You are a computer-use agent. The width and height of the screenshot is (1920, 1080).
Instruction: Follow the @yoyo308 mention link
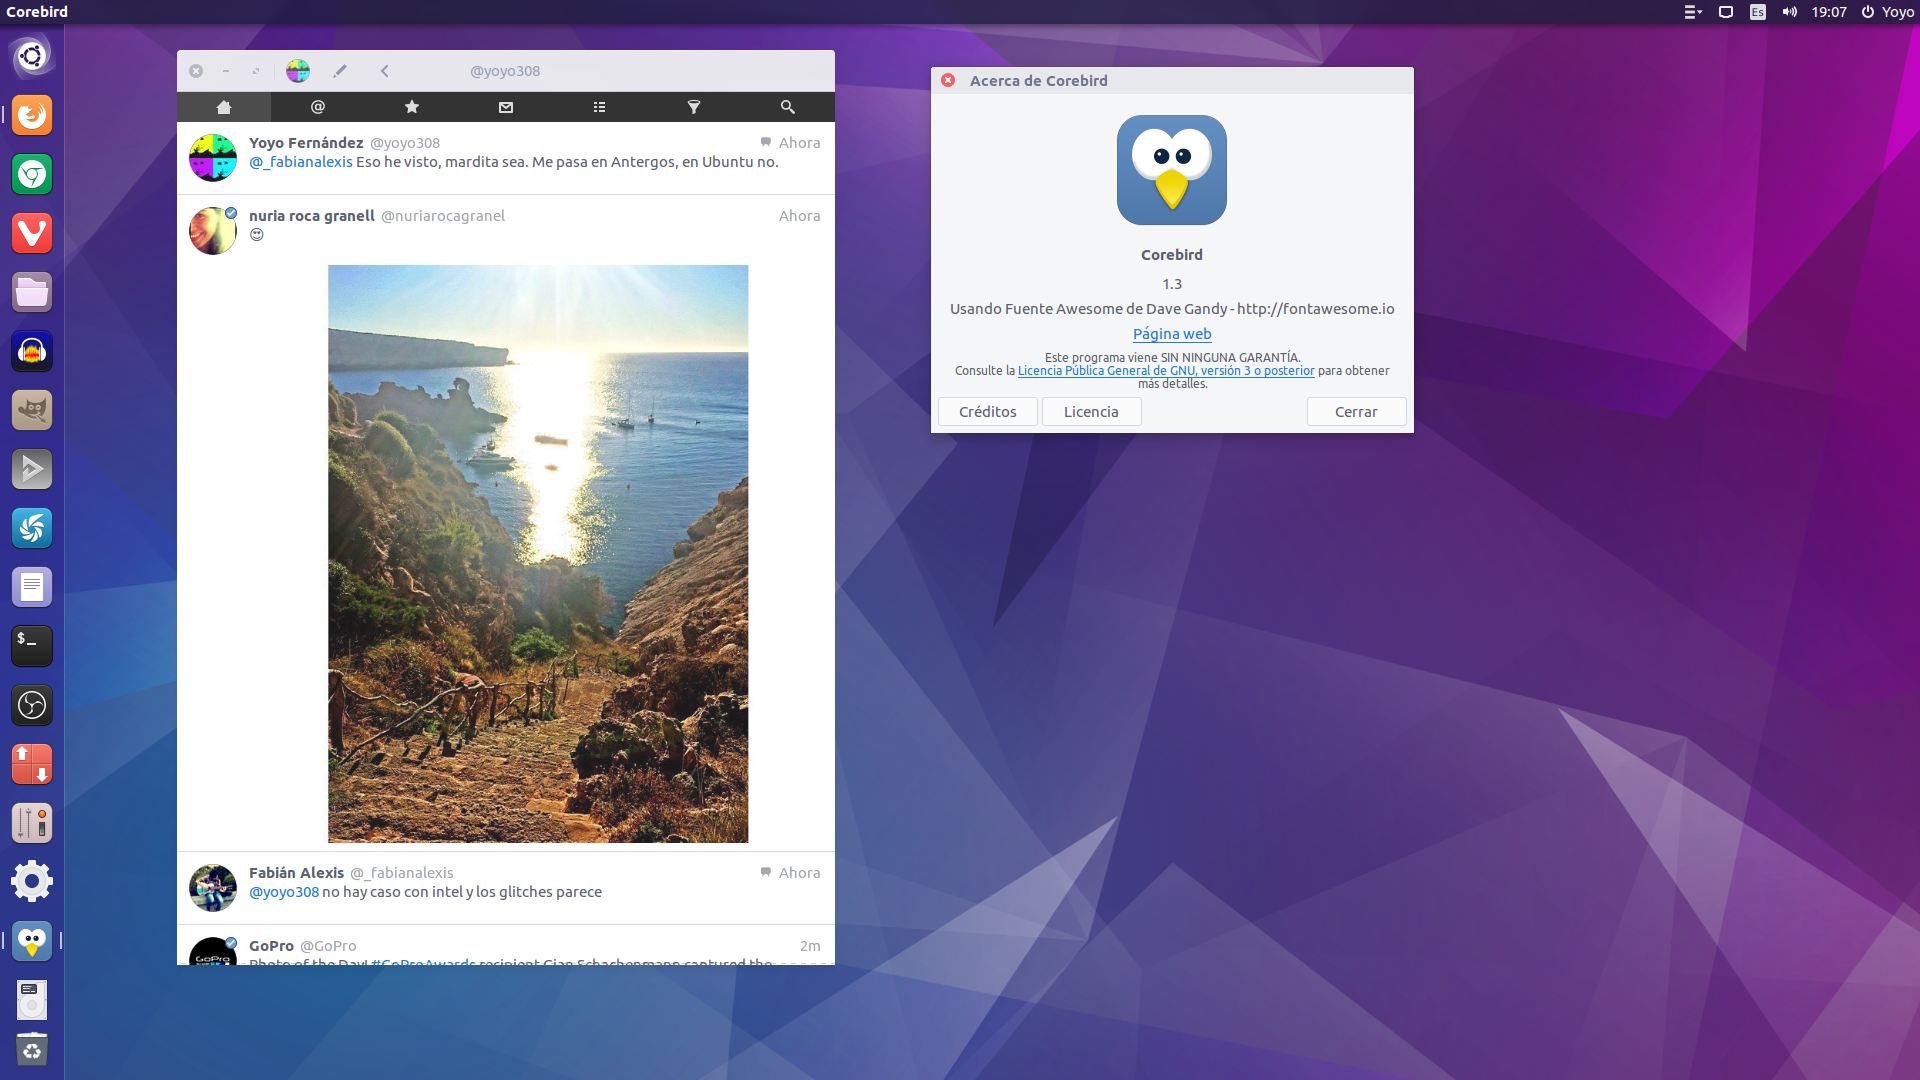click(x=284, y=892)
